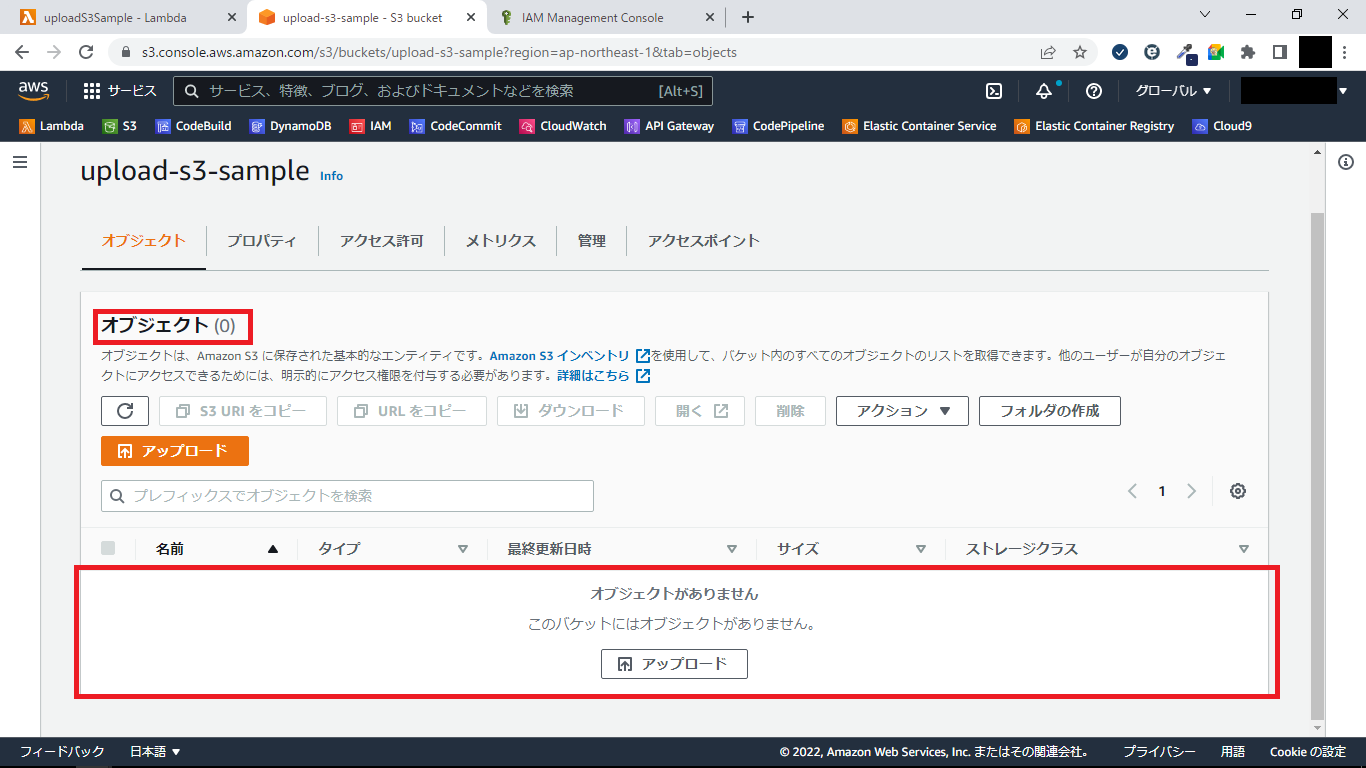This screenshot has height=768, width=1366.
Task: Click the notifications bell icon
Action: pos(1044,91)
